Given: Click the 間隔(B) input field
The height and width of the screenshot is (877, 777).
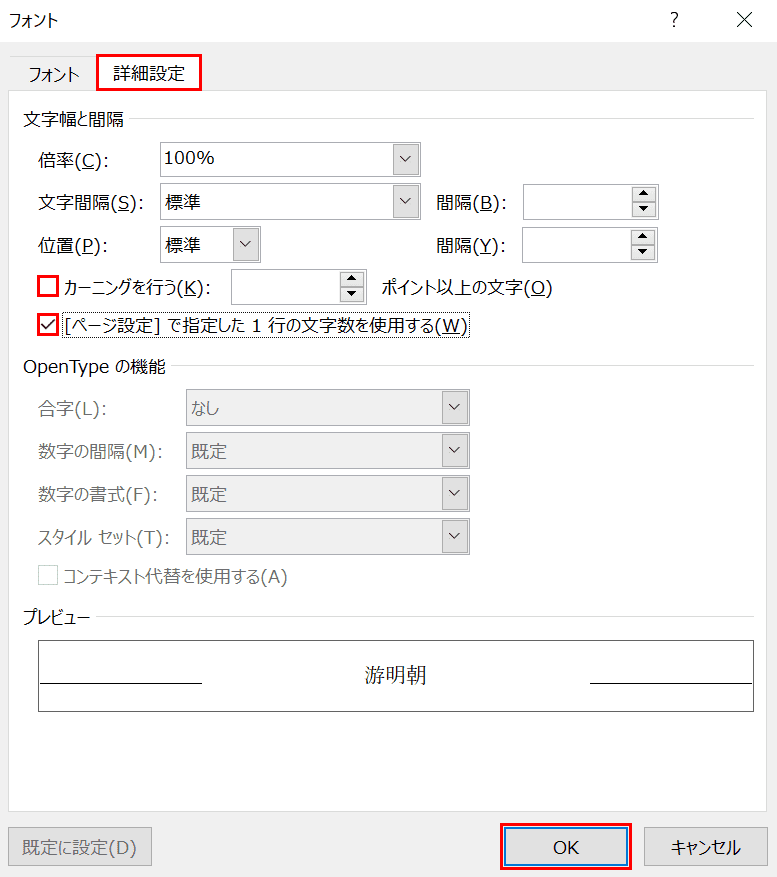Looking at the screenshot, I should point(578,202).
